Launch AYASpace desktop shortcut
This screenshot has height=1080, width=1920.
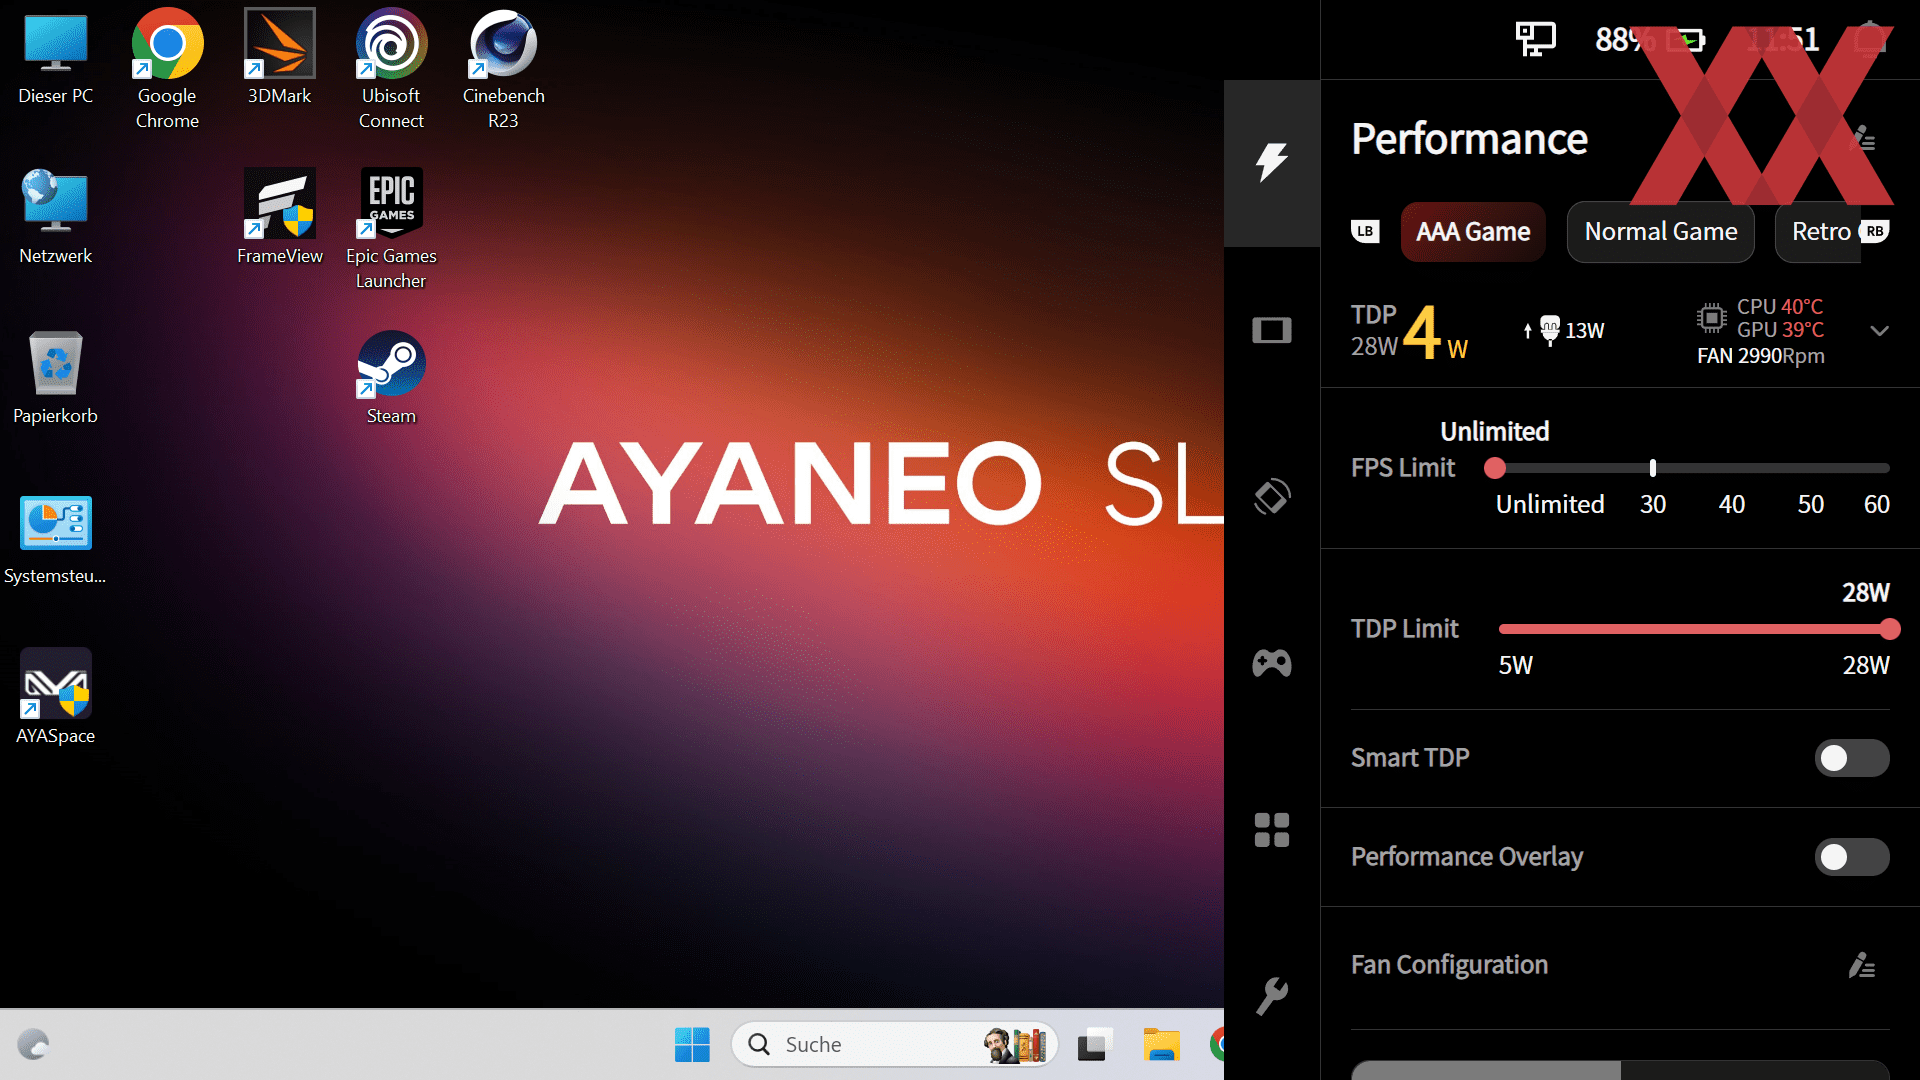[x=55, y=697]
